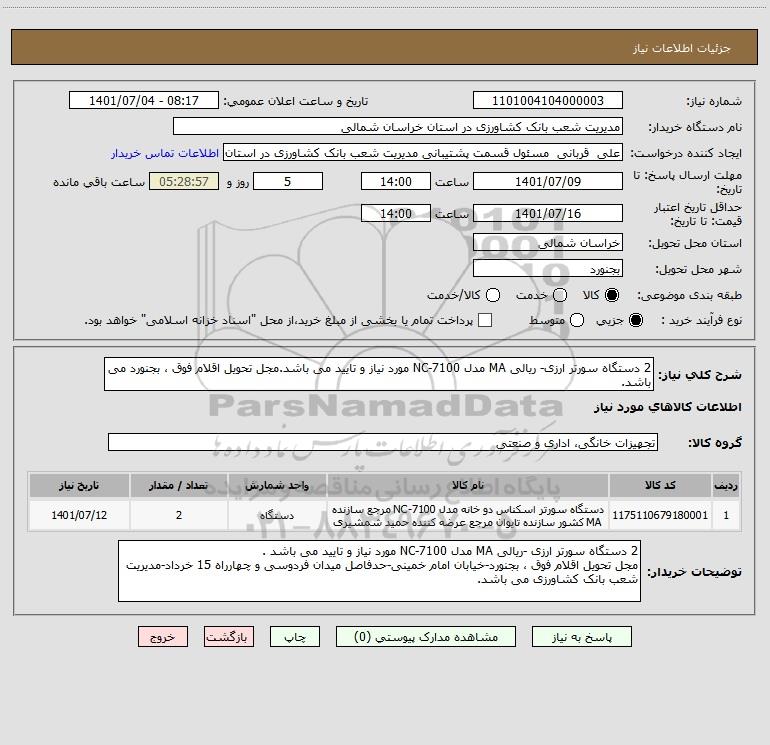Viewport: 770px width, 745px height.
Task: Click the row number cell 1
Action: pyautogui.click(x=726, y=515)
